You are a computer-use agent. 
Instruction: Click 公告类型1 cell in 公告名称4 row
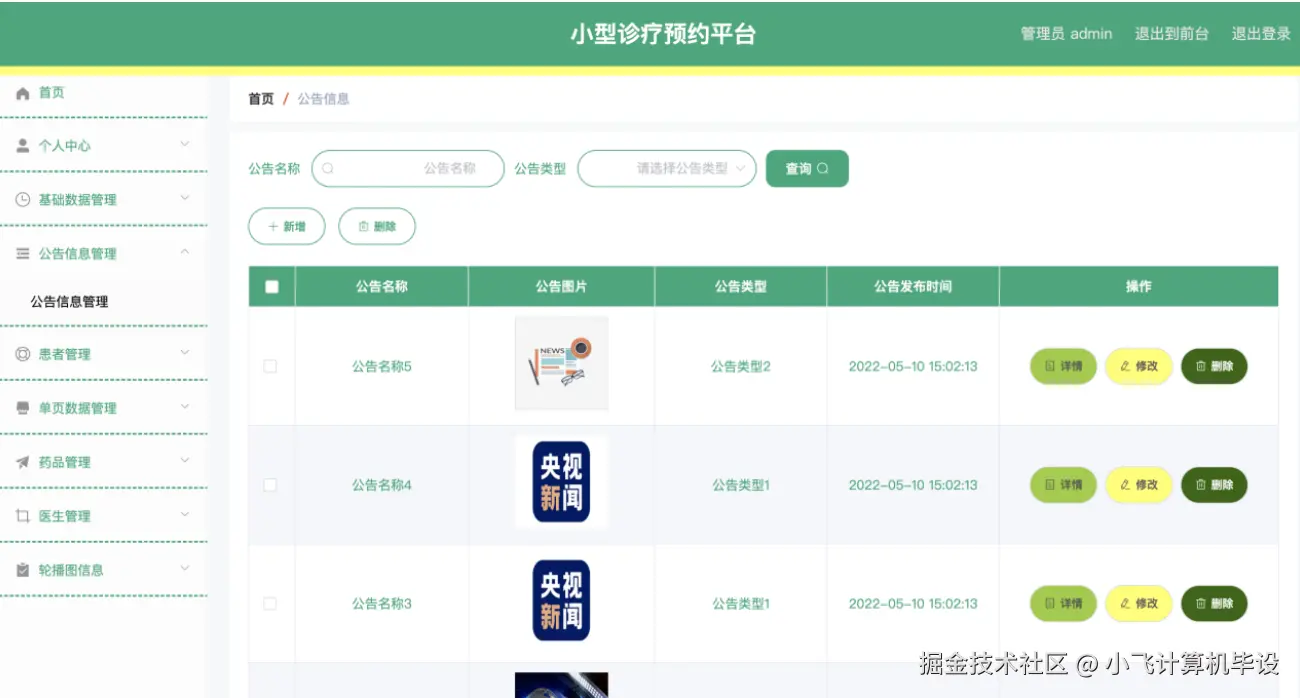pos(741,485)
